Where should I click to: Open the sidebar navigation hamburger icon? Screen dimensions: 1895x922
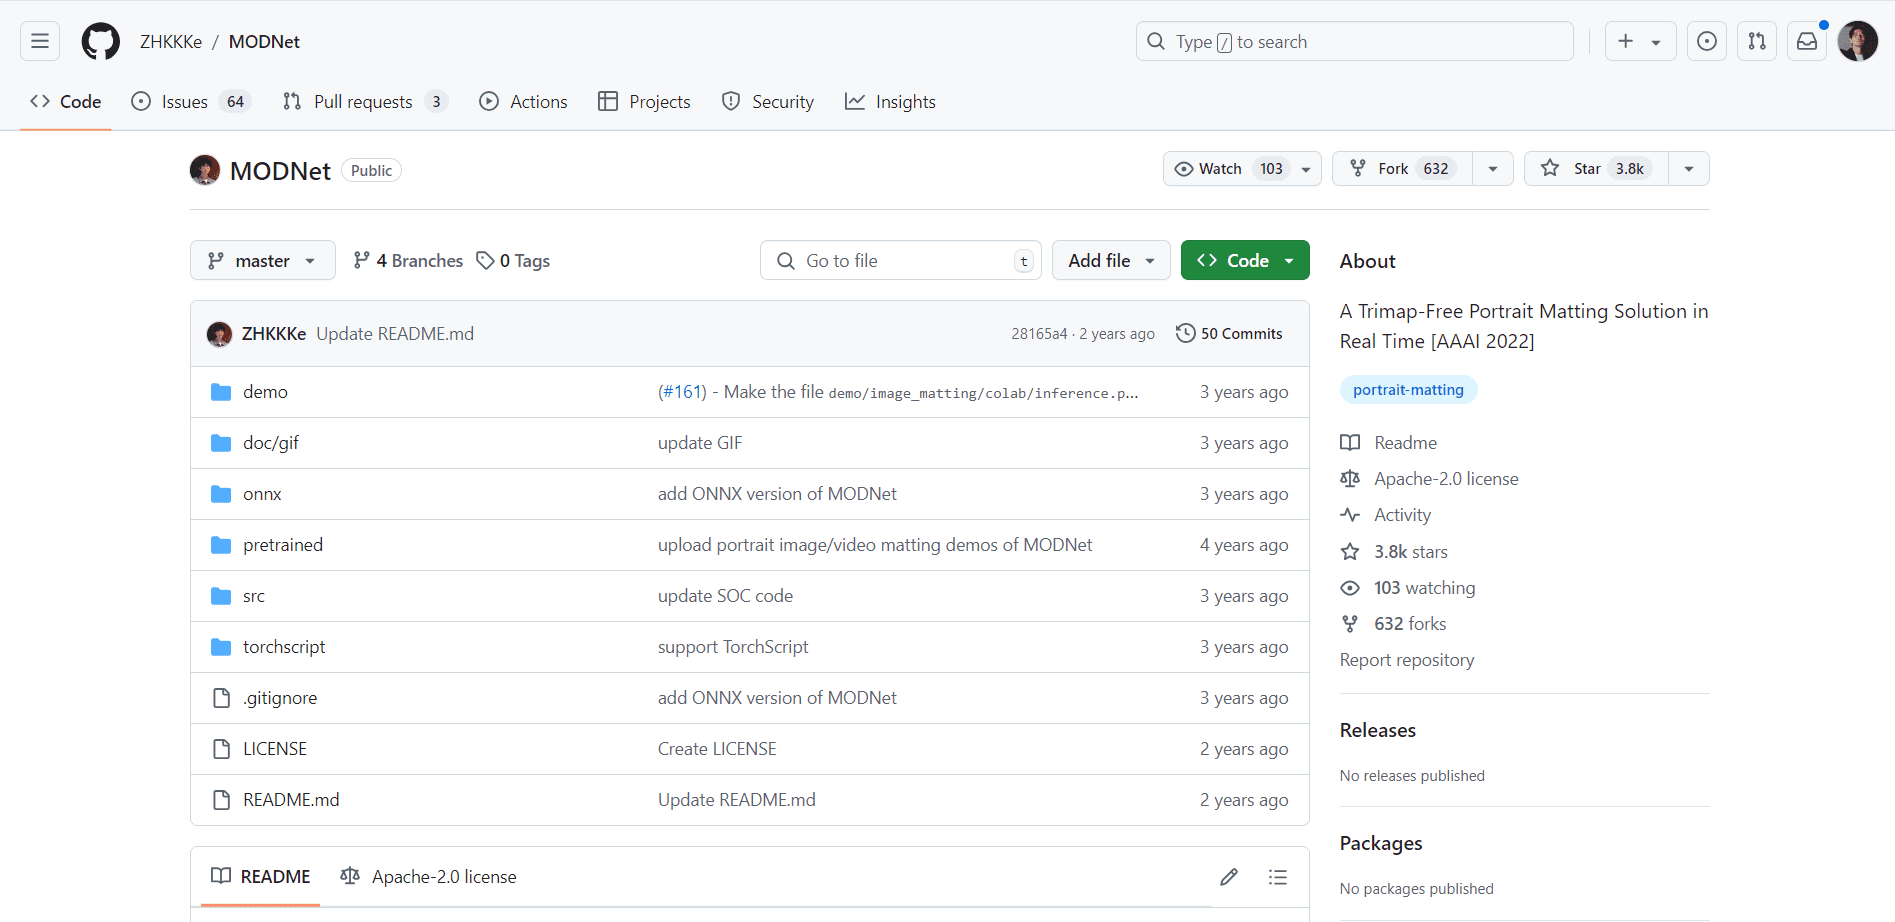coord(38,41)
